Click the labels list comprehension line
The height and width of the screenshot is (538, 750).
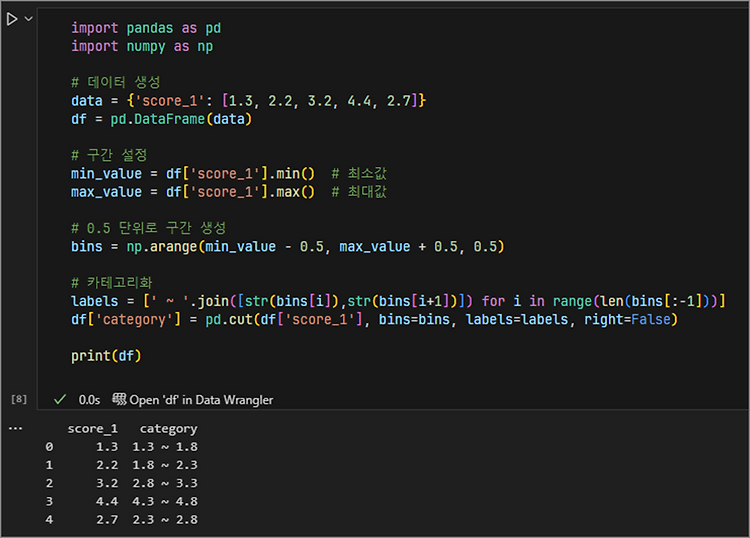pyautogui.click(x=398, y=301)
